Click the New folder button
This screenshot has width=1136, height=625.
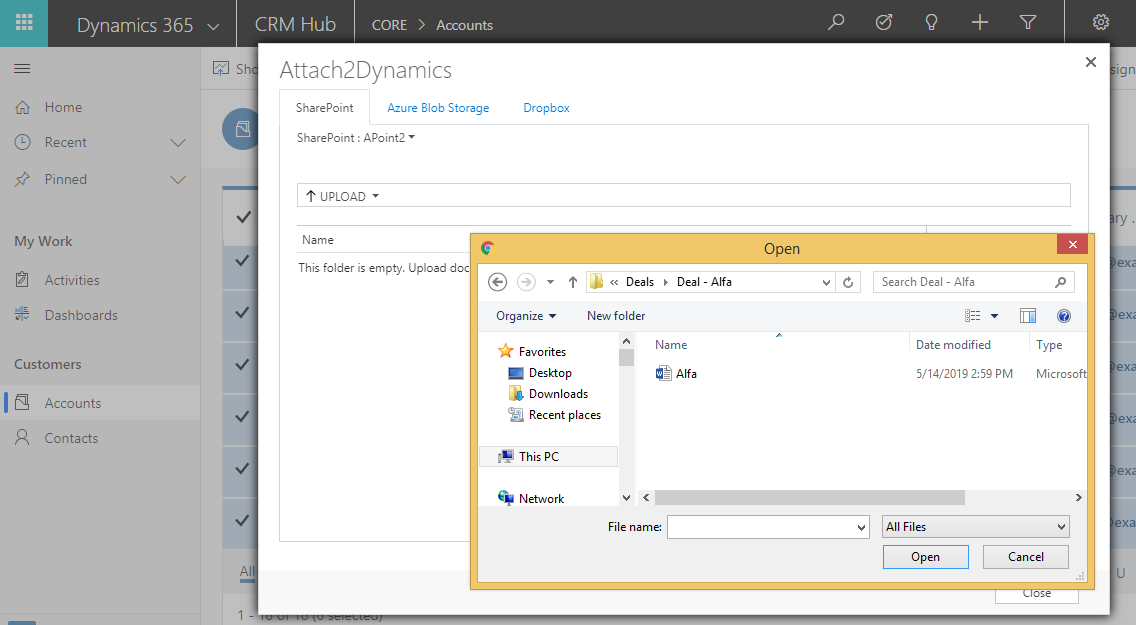coord(616,316)
